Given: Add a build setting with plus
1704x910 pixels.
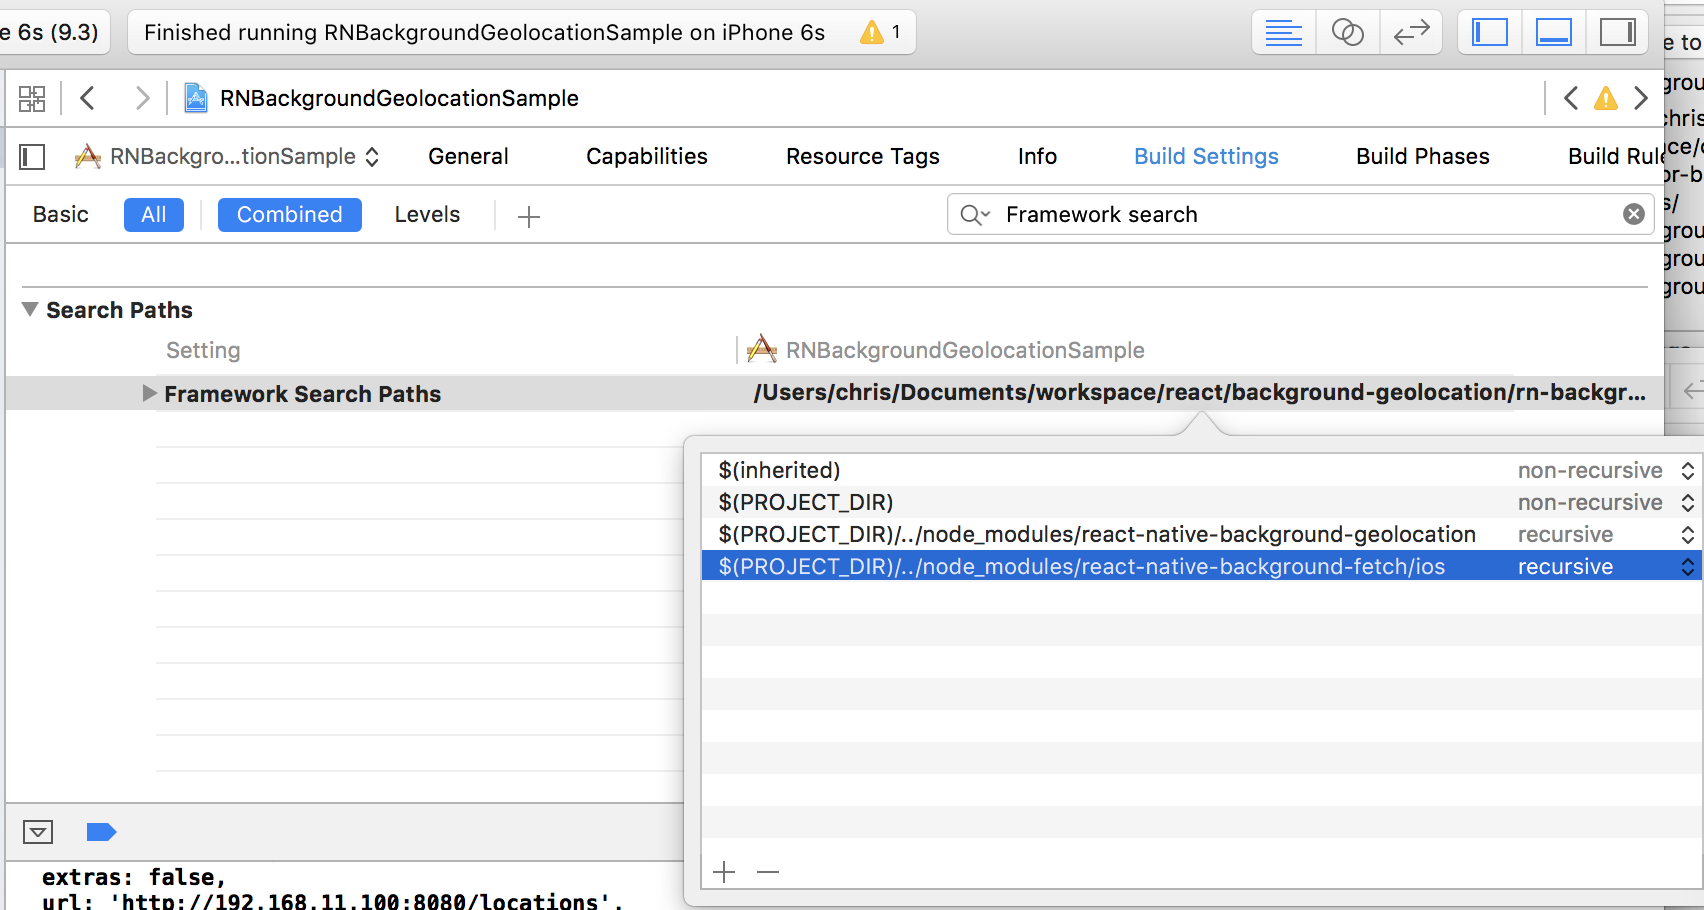Looking at the screenshot, I should pyautogui.click(x=529, y=216).
